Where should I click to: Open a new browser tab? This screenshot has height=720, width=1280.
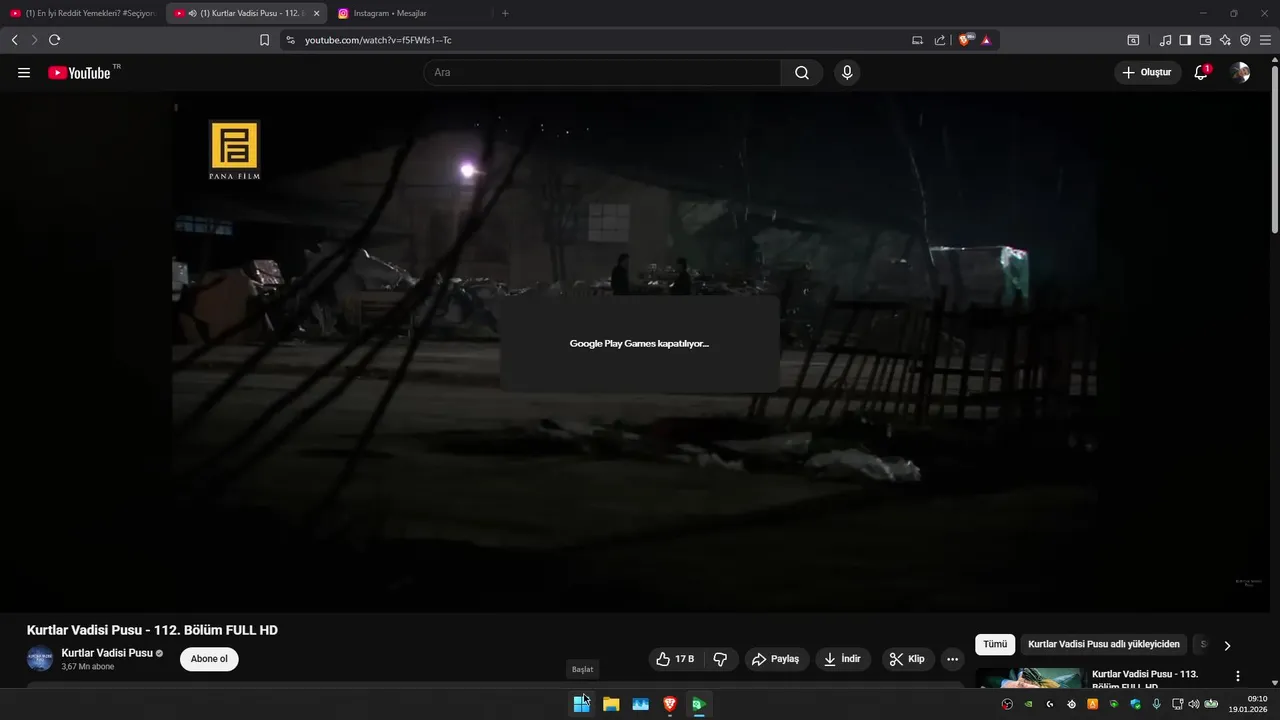pyautogui.click(x=505, y=13)
